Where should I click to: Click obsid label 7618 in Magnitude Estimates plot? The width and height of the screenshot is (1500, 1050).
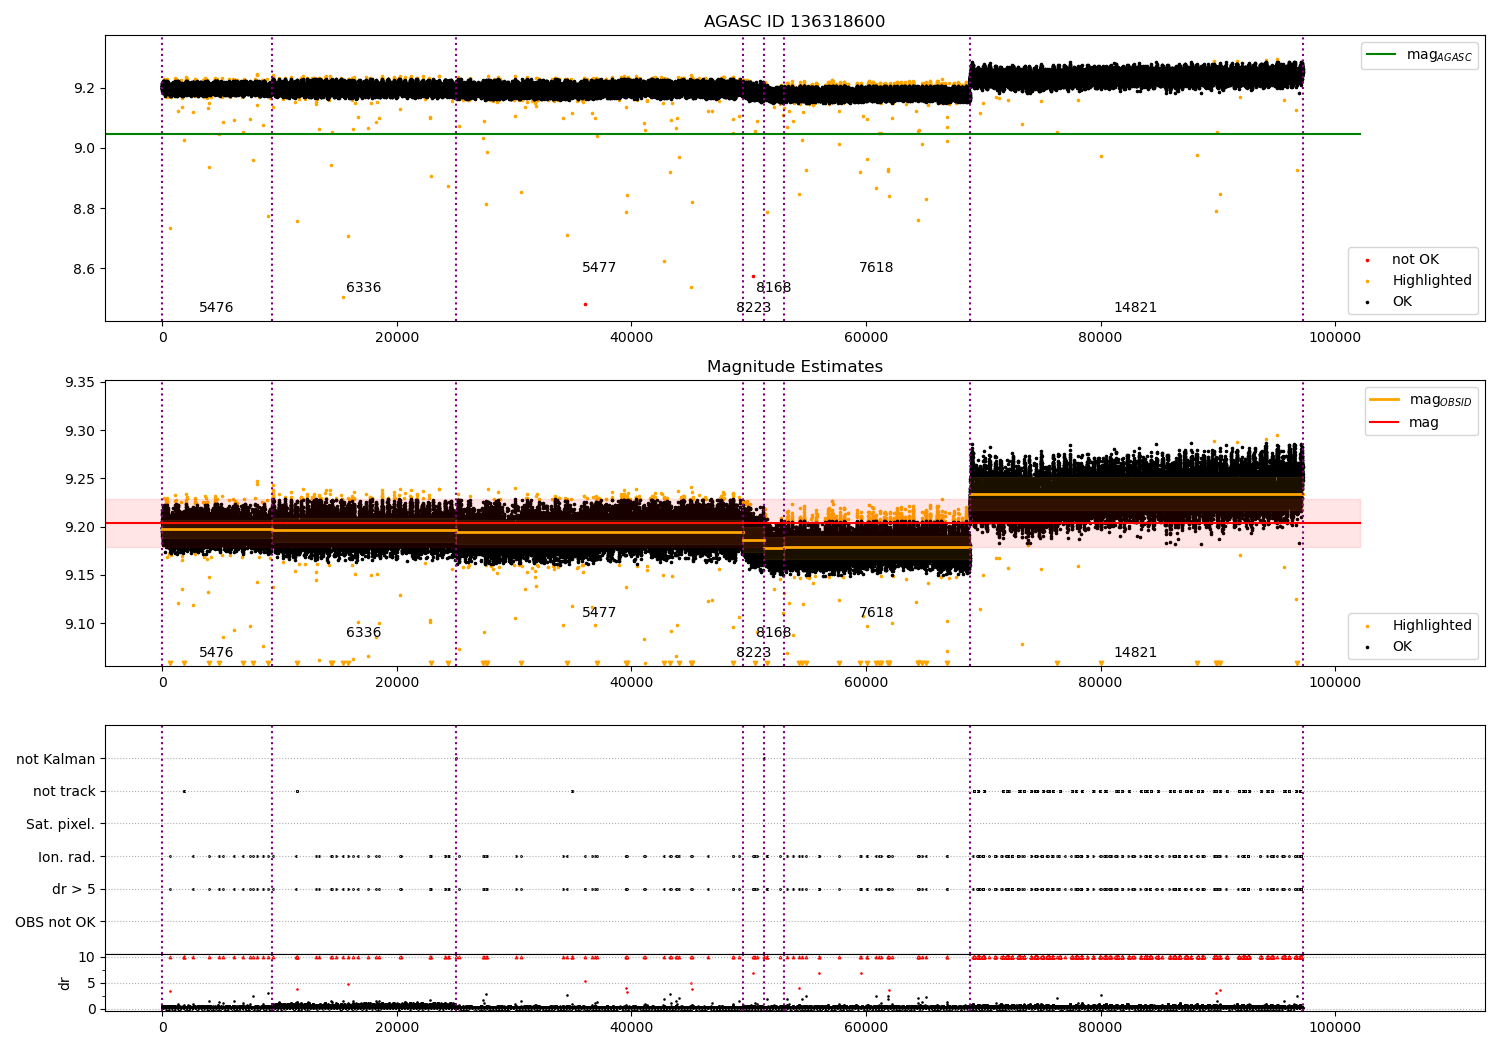coord(876,613)
